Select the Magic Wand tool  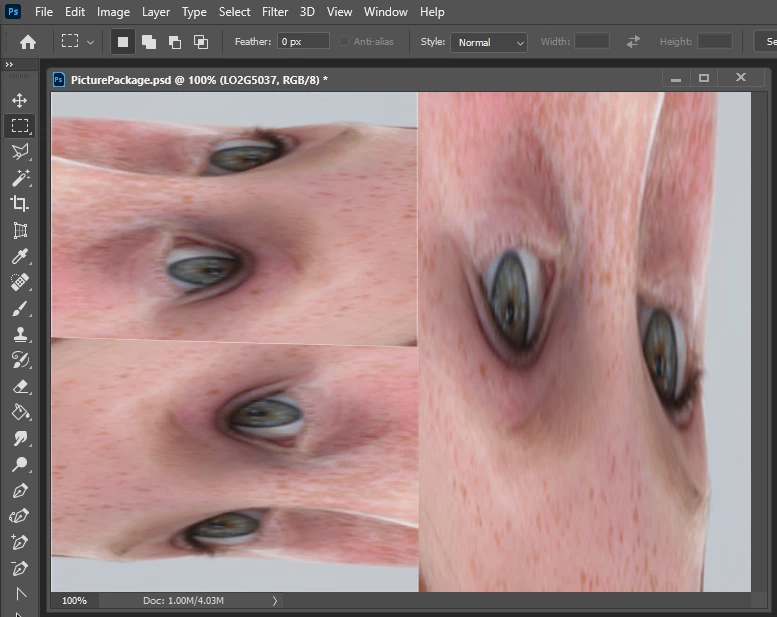20,178
